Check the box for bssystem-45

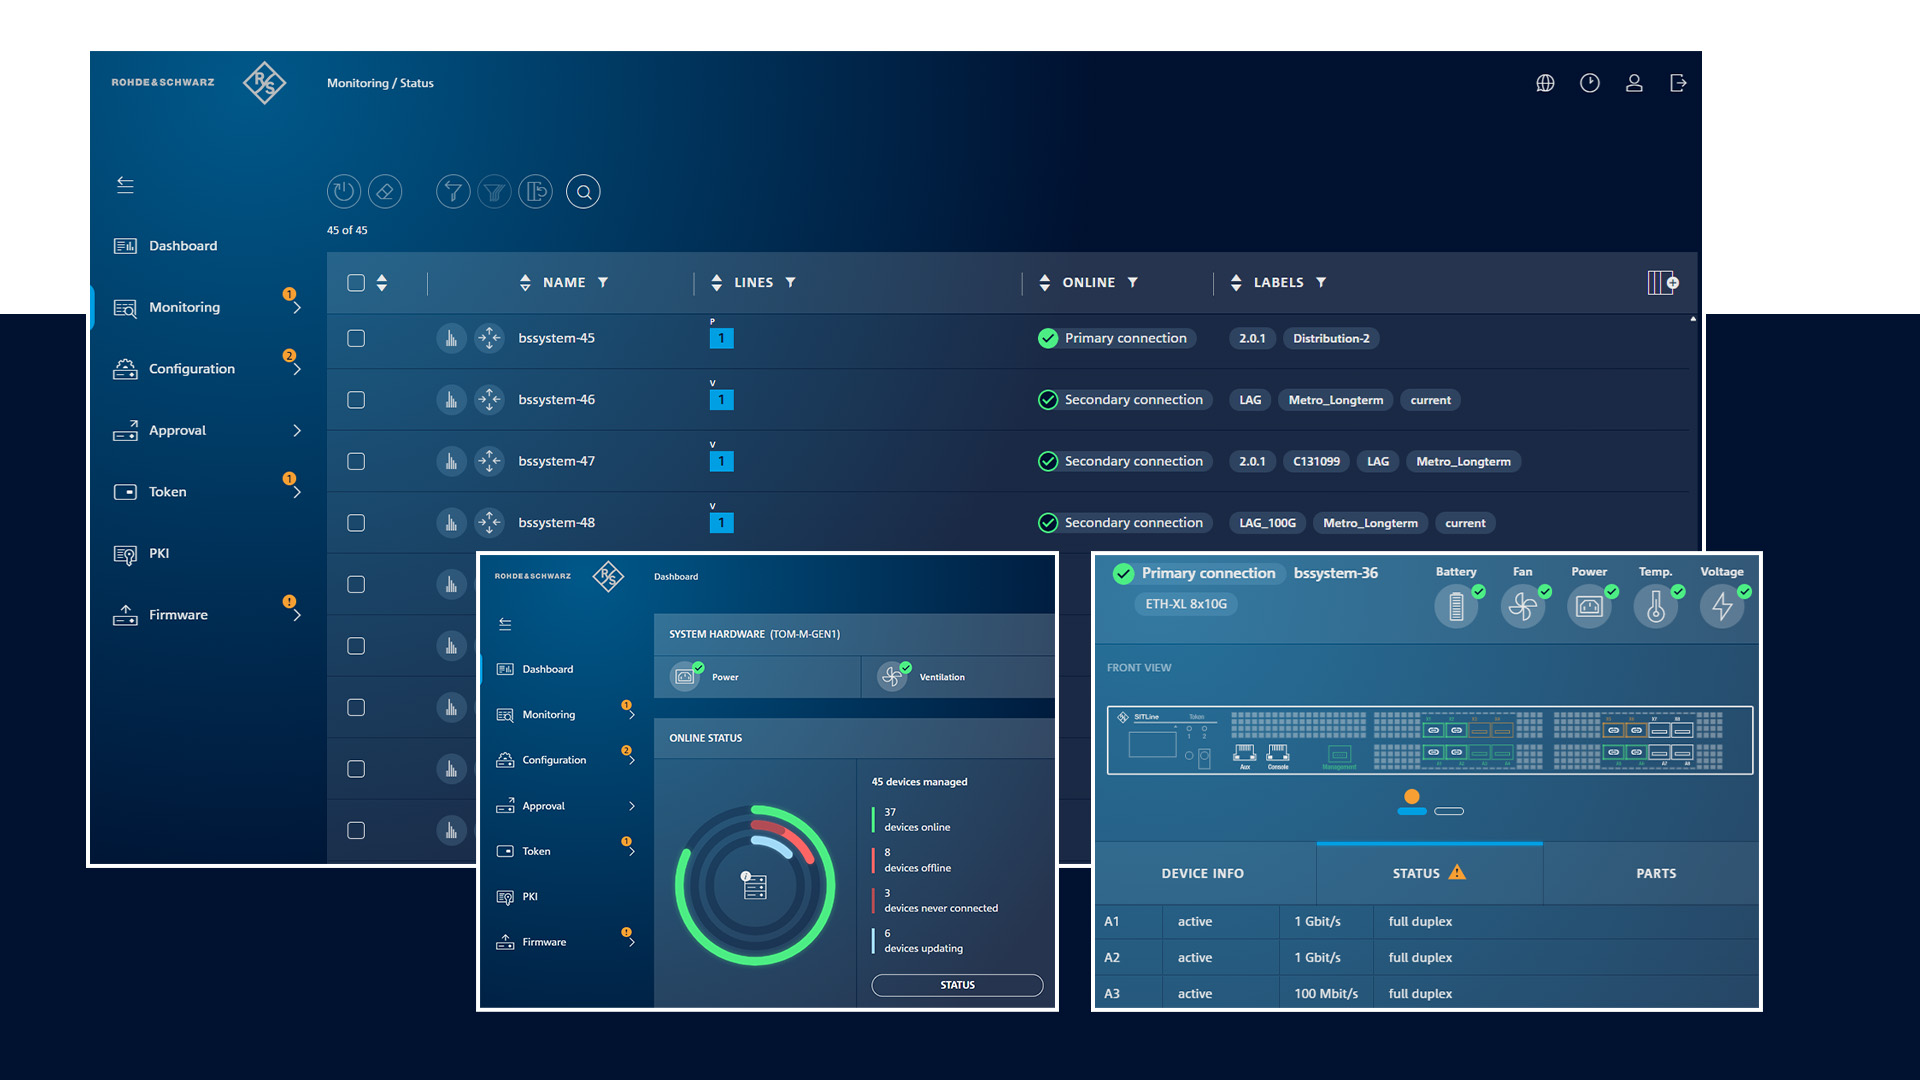click(356, 338)
